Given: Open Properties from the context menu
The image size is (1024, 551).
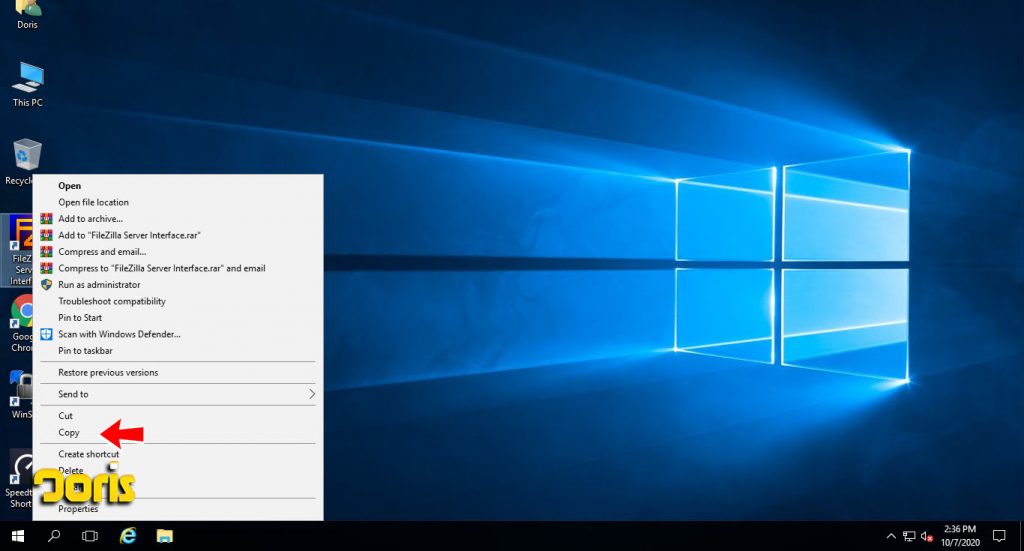Looking at the screenshot, I should coord(178,509).
